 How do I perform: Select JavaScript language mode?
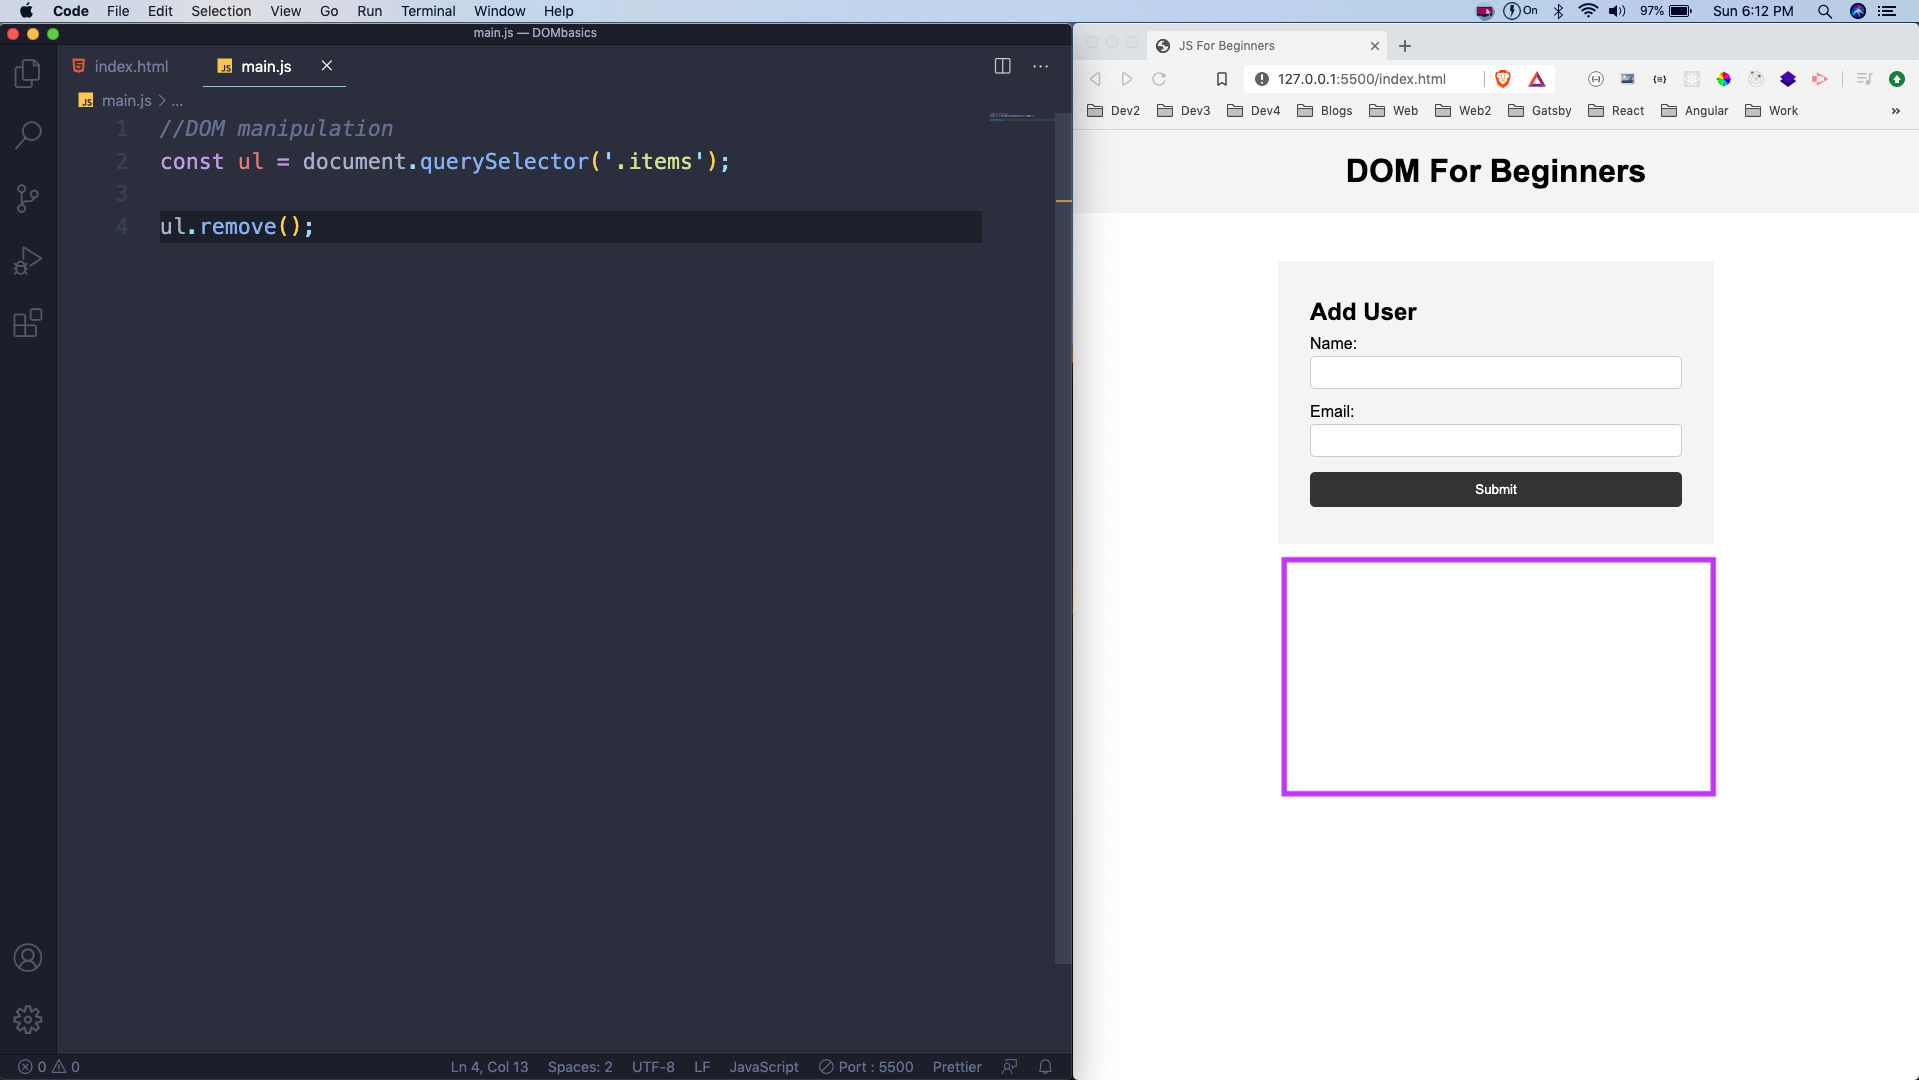click(764, 1067)
